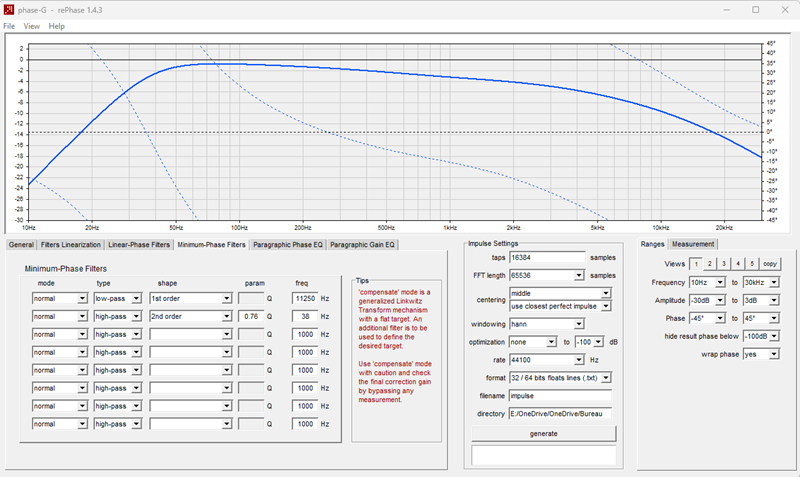The height and width of the screenshot is (477, 800).
Task: Open the Phase minimum dropdown showing -45°
Action: [707, 318]
